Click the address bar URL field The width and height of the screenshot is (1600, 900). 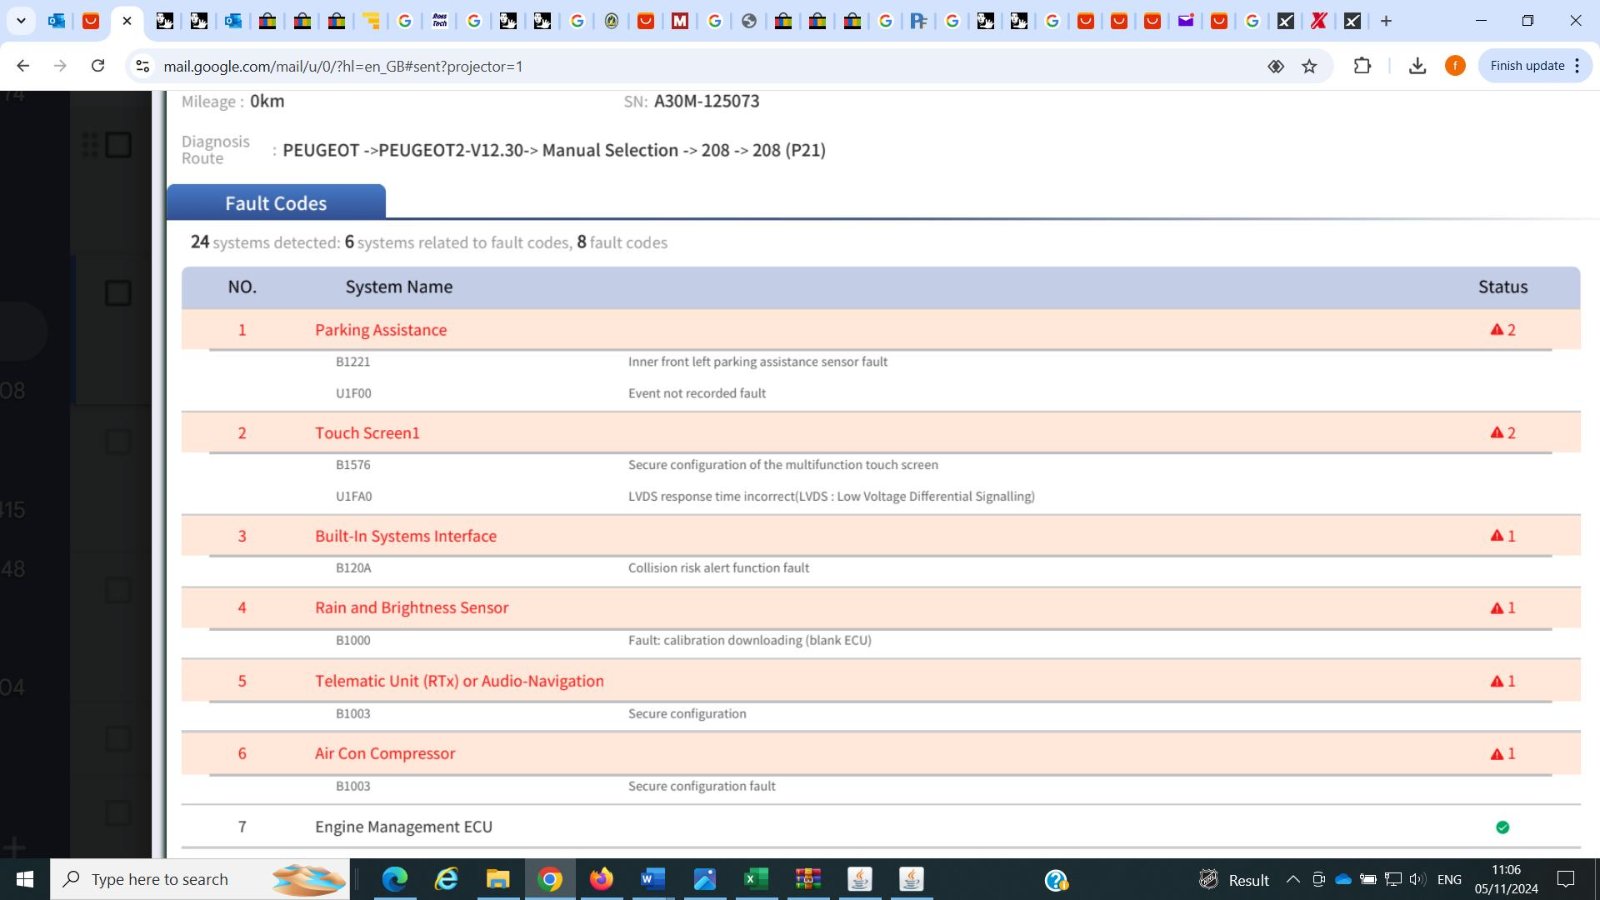[700, 66]
